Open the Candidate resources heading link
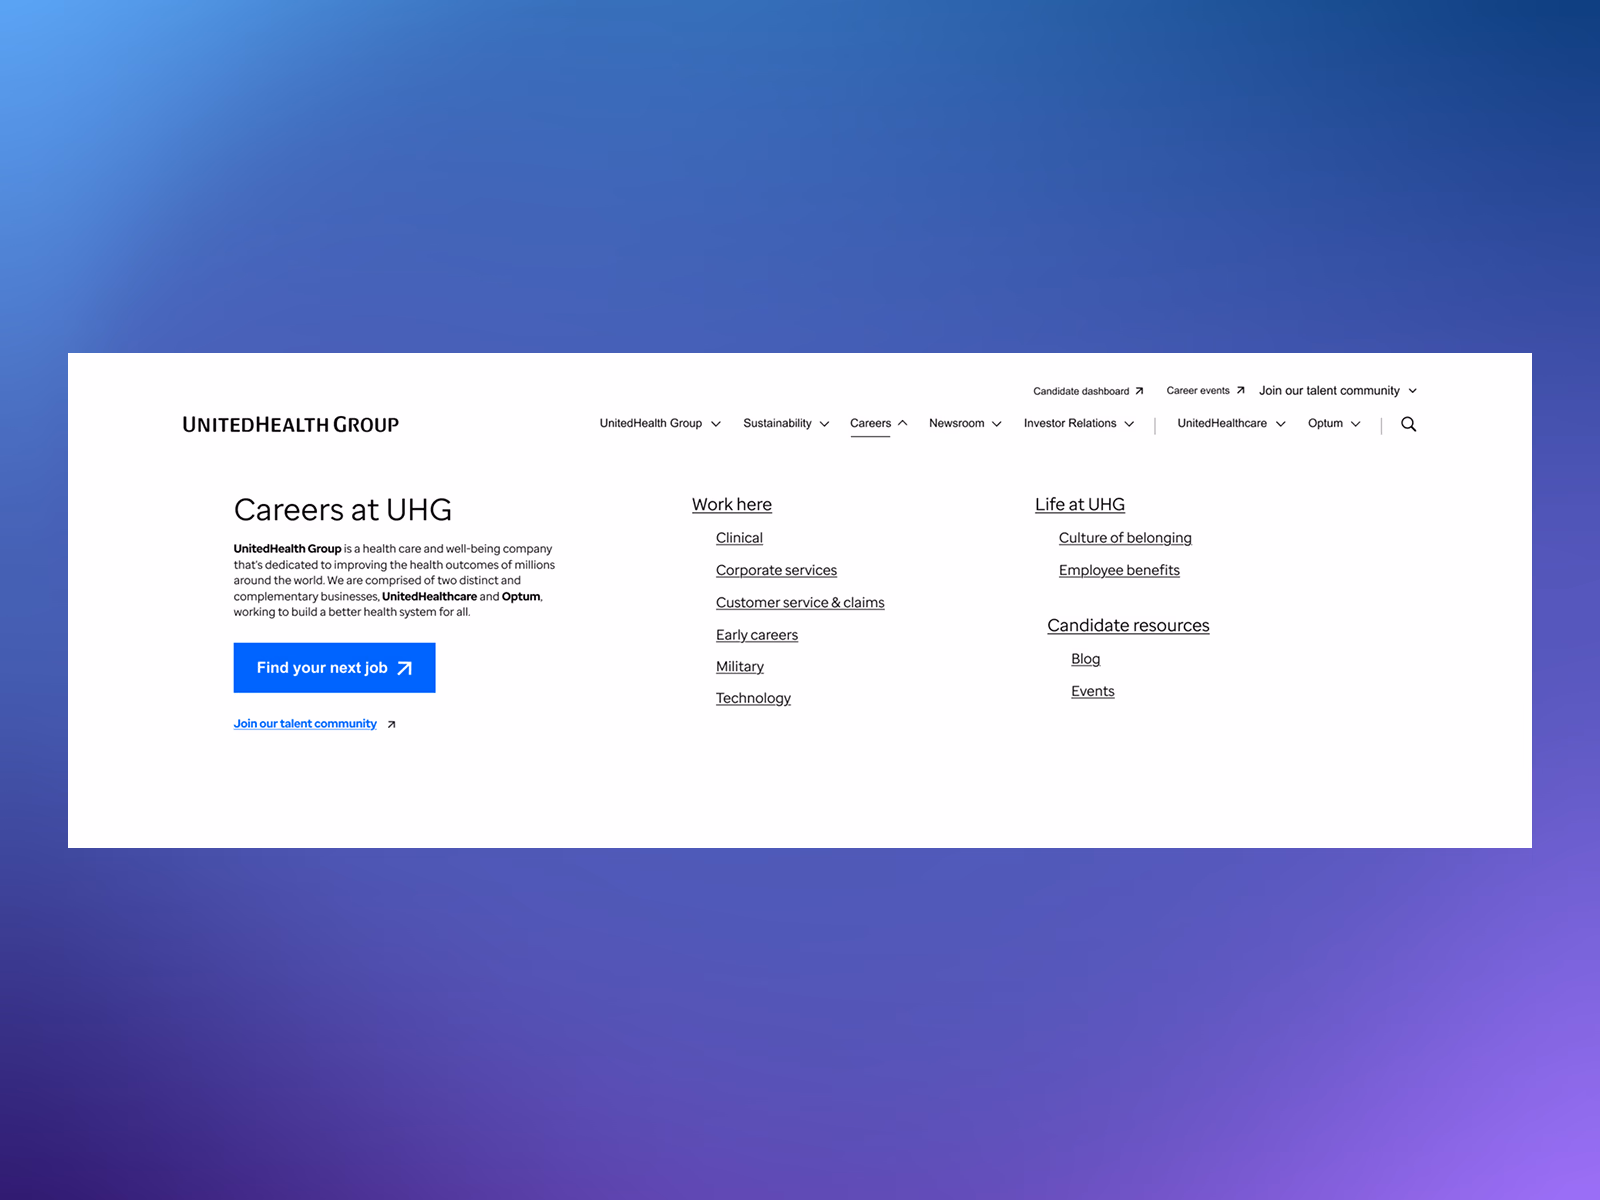 point(1128,626)
